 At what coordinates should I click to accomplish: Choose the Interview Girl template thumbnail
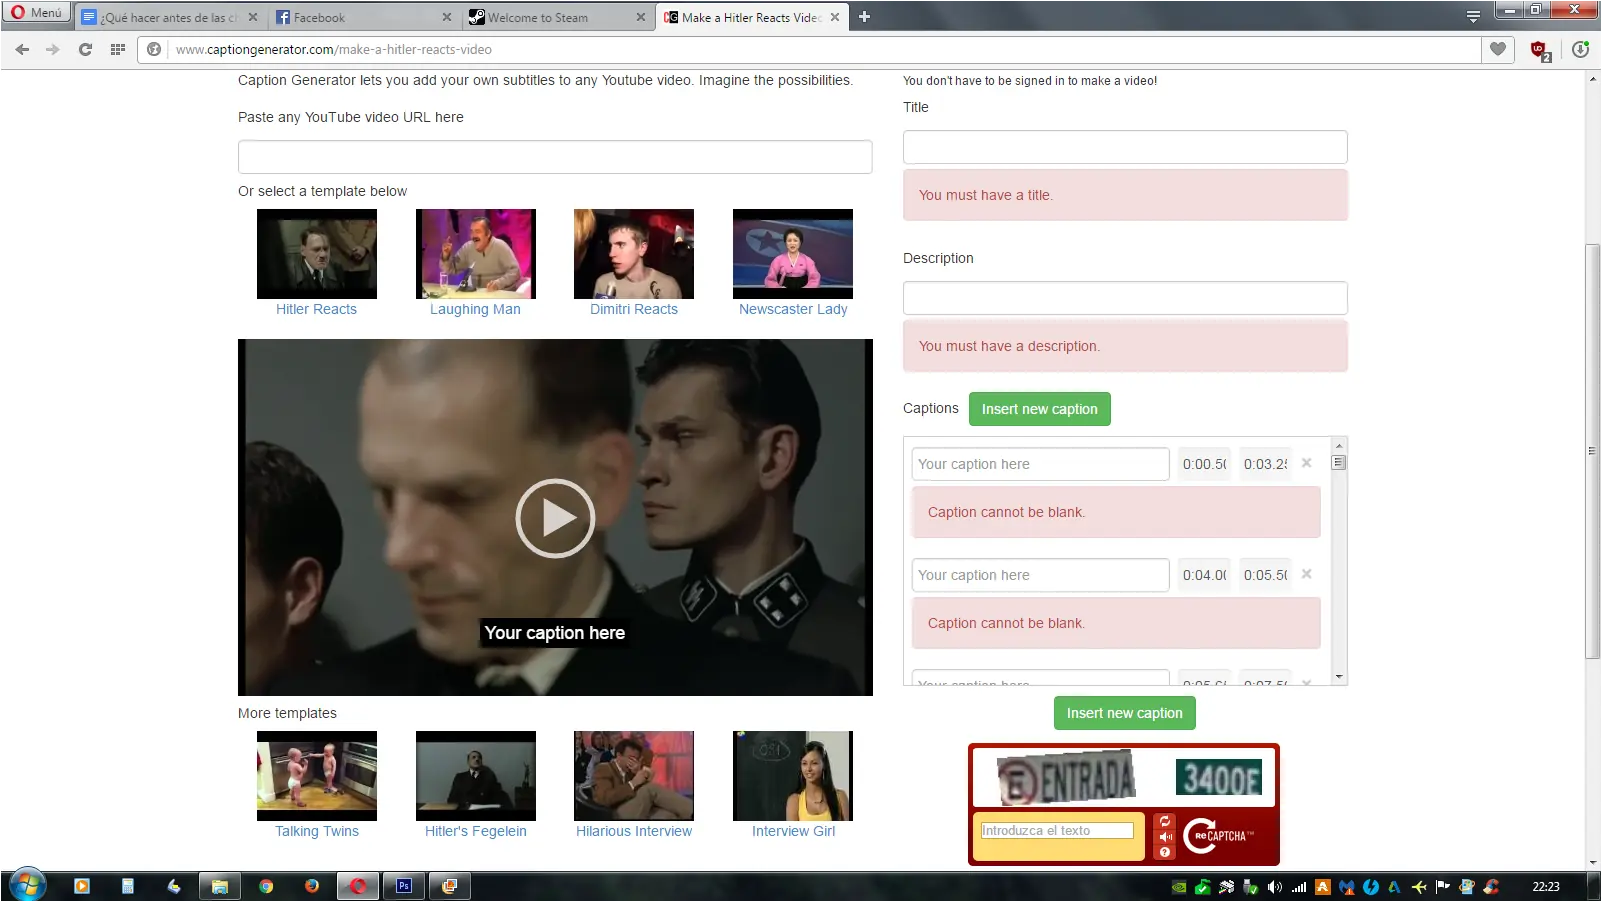793,776
